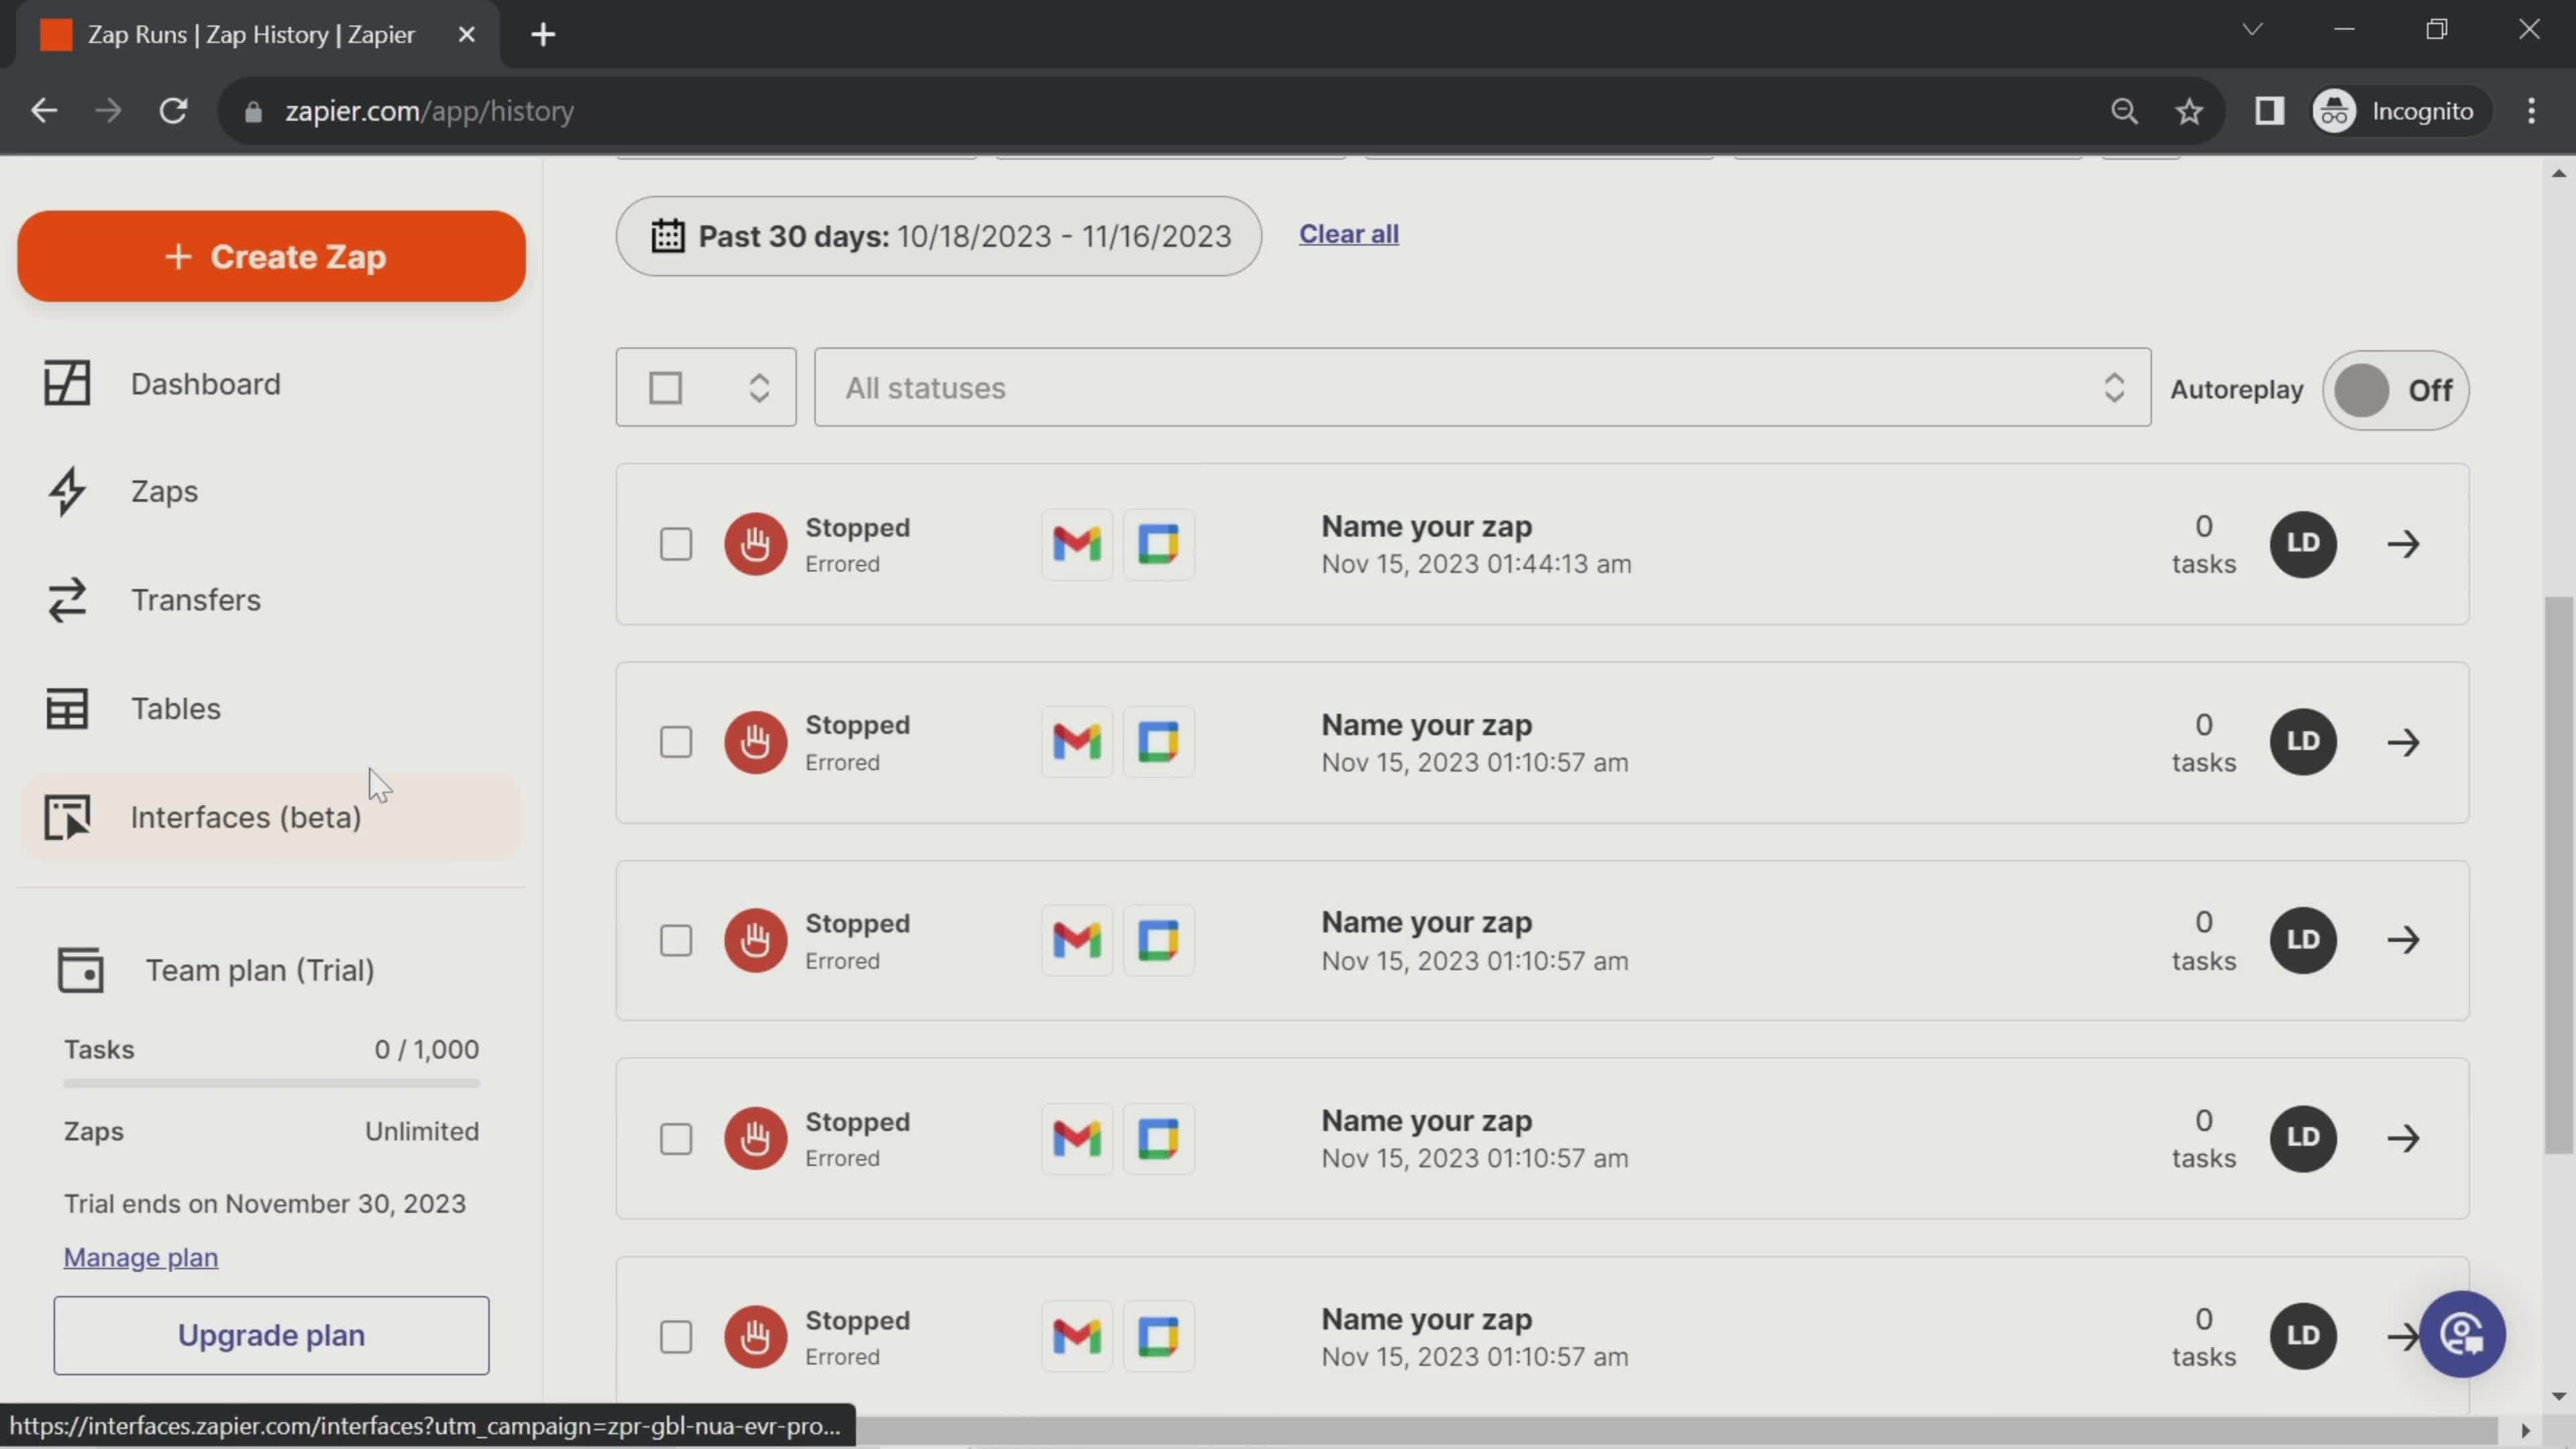This screenshot has width=2576, height=1449.
Task: Click the LD avatar on first run
Action: tap(2303, 544)
